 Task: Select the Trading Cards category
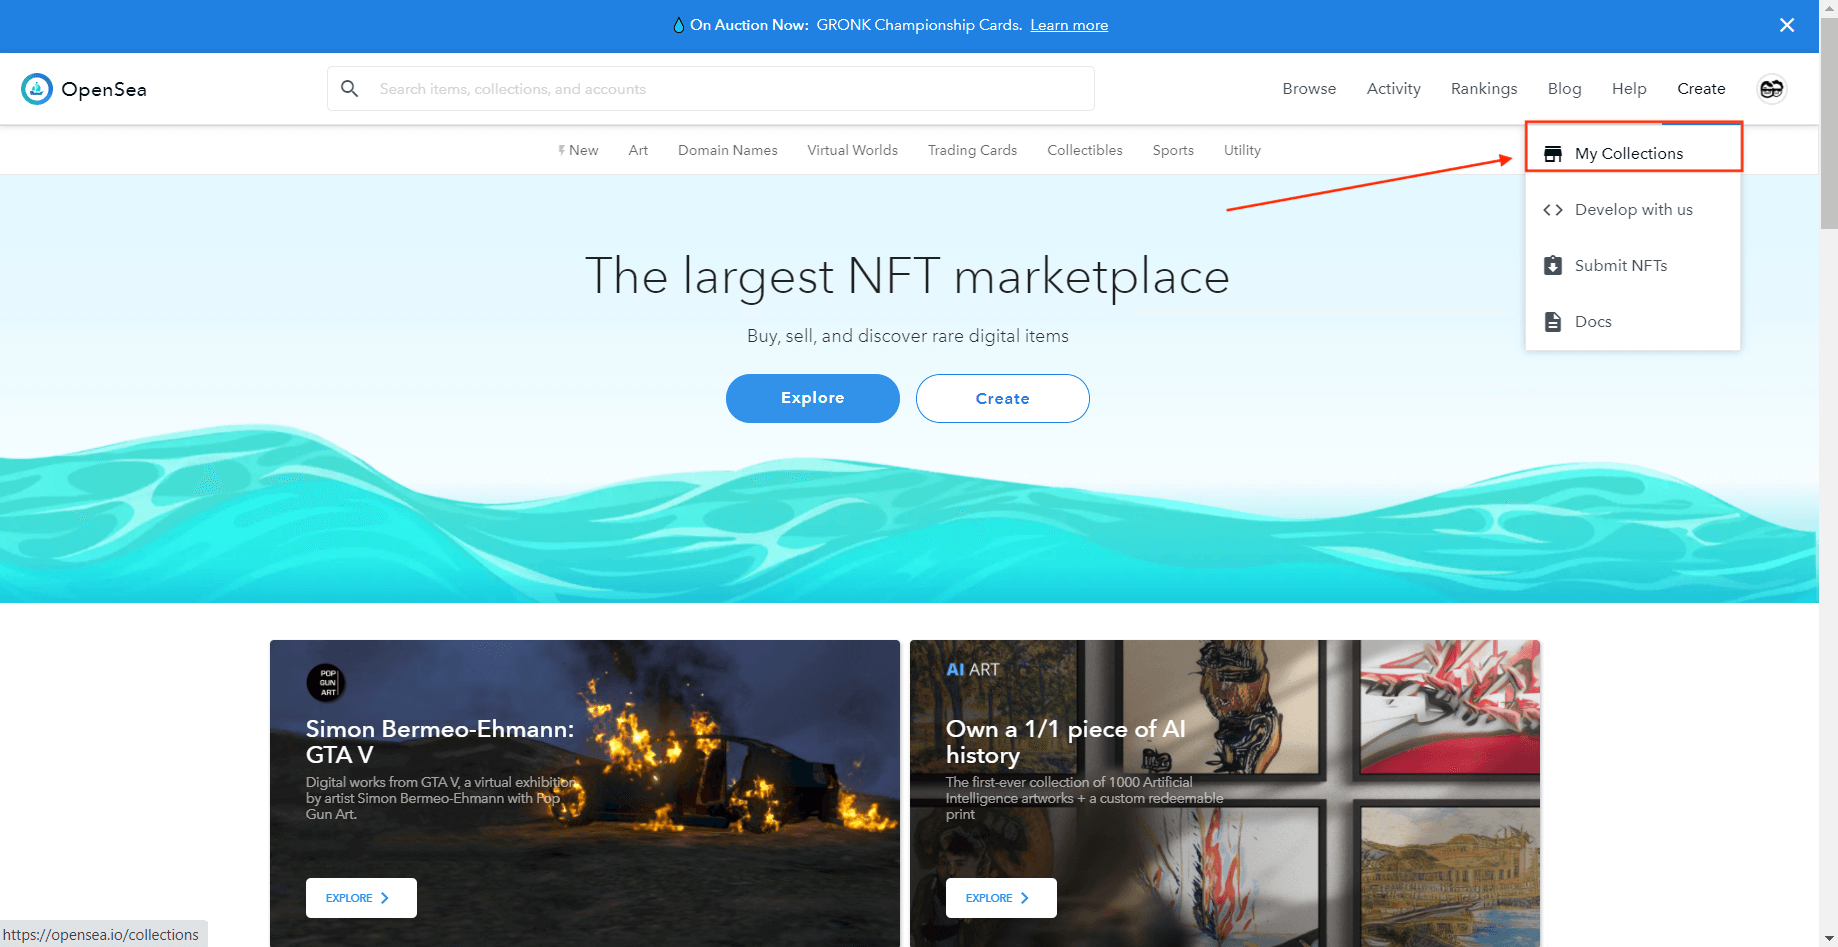971,150
